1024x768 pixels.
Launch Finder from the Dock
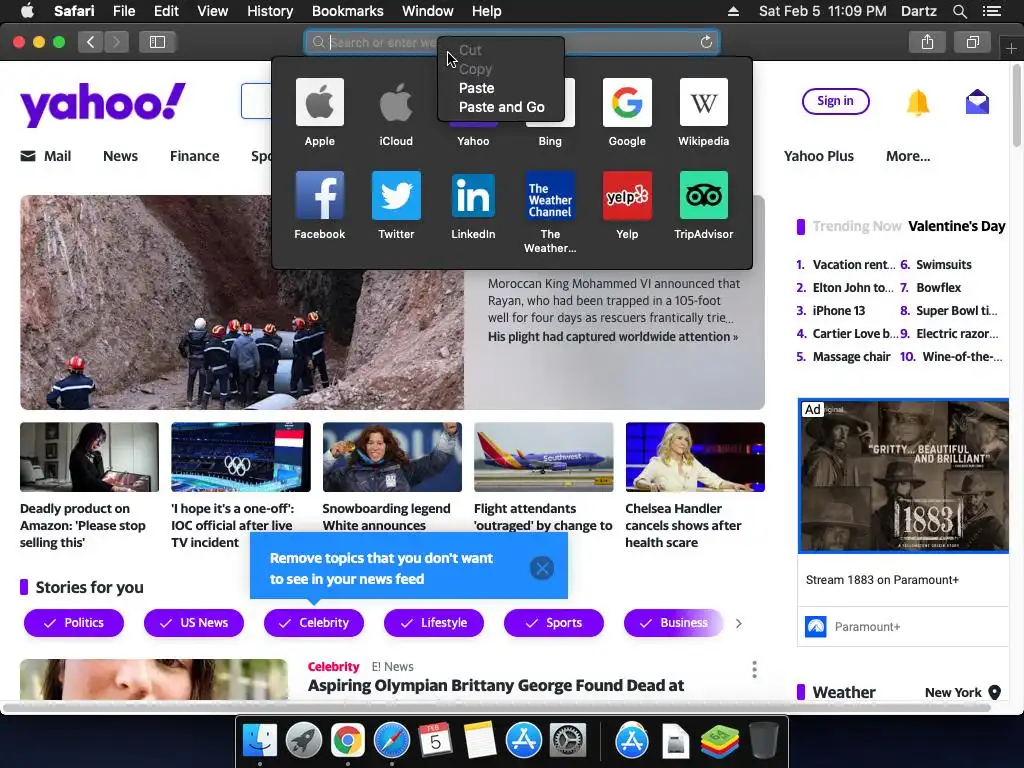(260, 741)
